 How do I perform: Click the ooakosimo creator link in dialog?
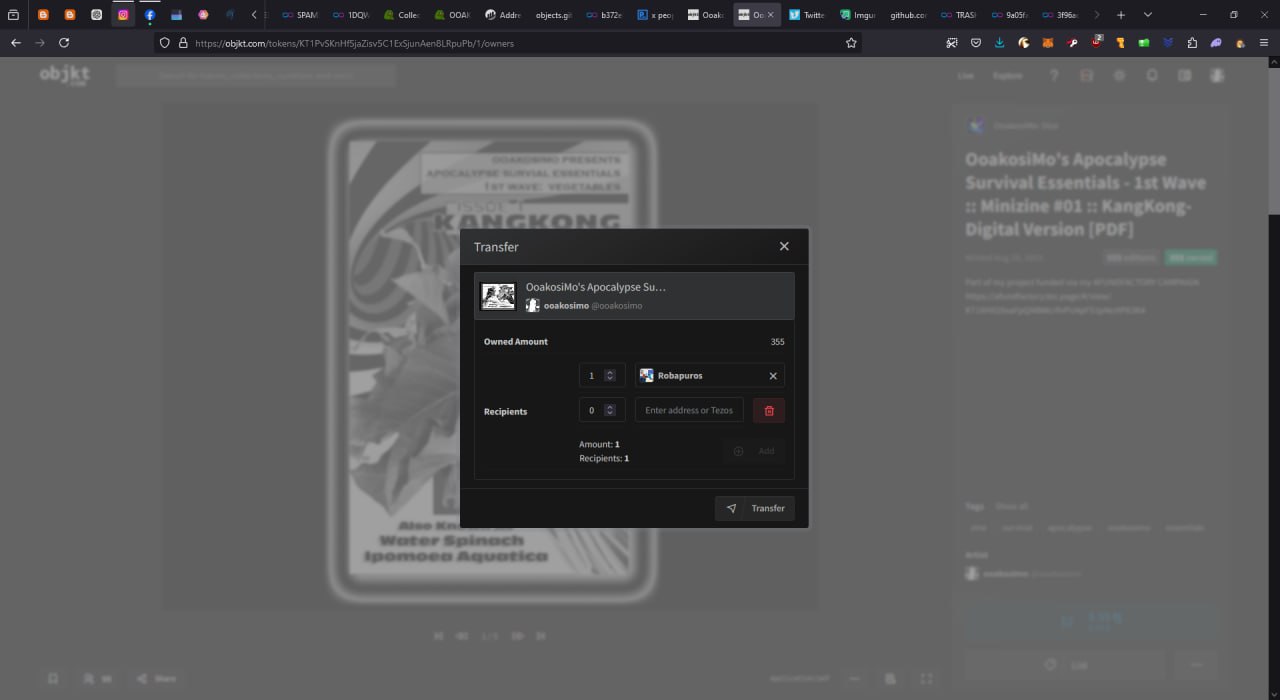[x=566, y=306]
